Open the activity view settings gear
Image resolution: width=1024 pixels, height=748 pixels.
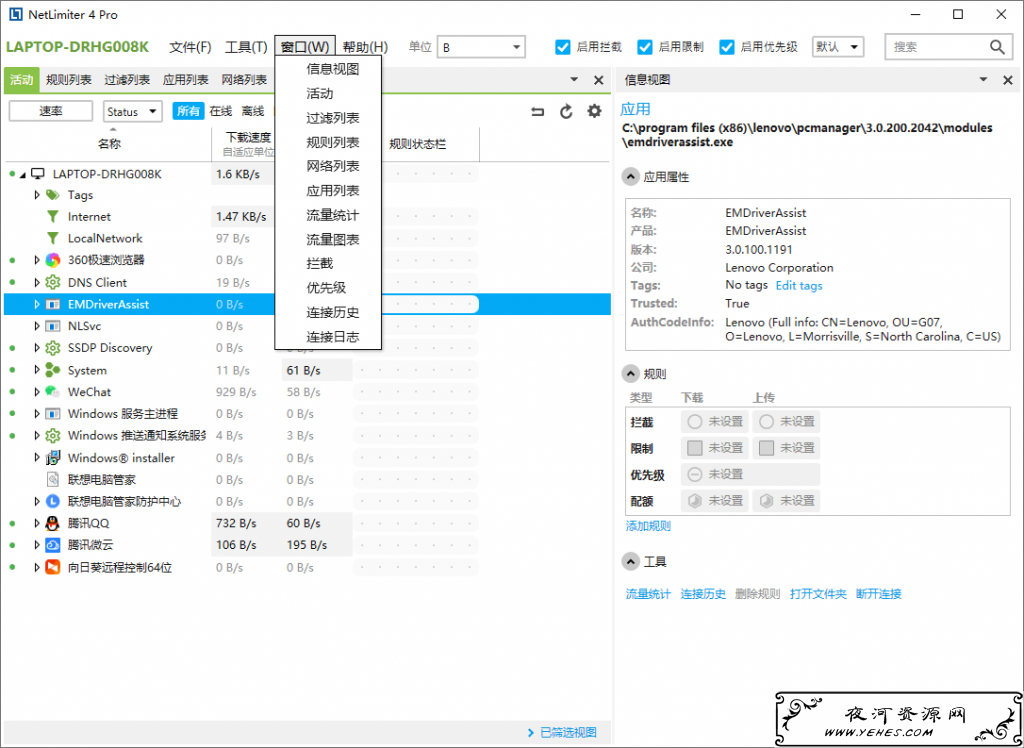point(594,112)
